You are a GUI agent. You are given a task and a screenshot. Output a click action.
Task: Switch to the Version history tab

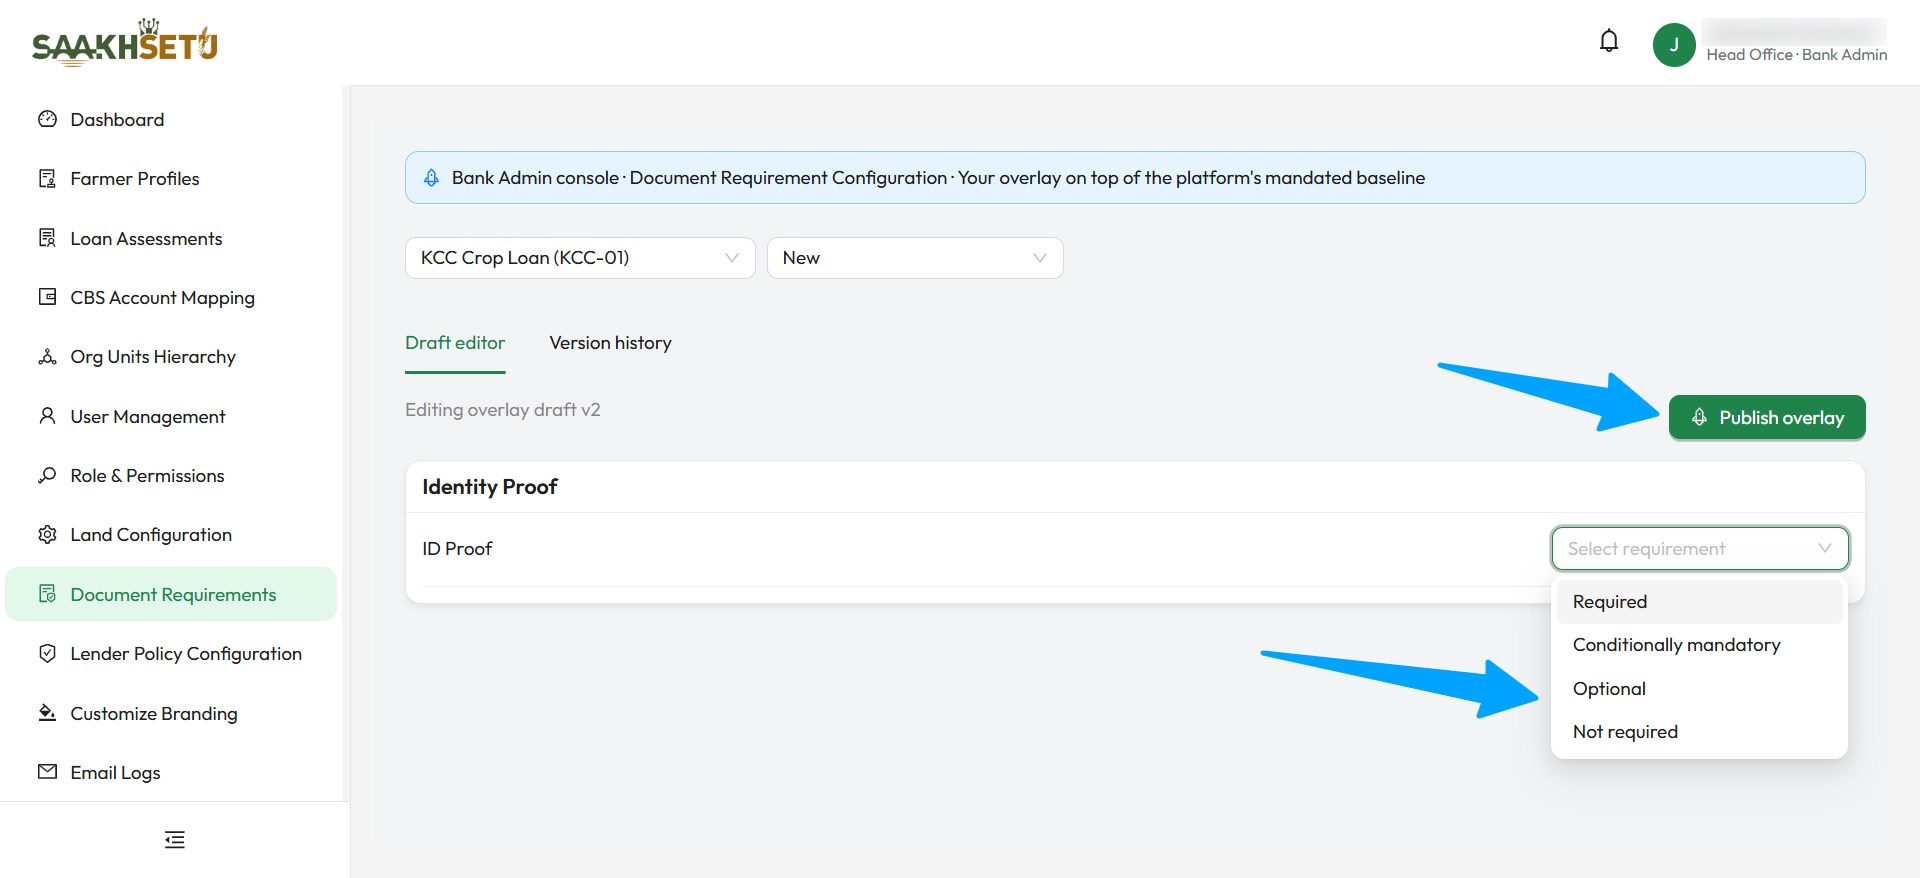click(610, 343)
